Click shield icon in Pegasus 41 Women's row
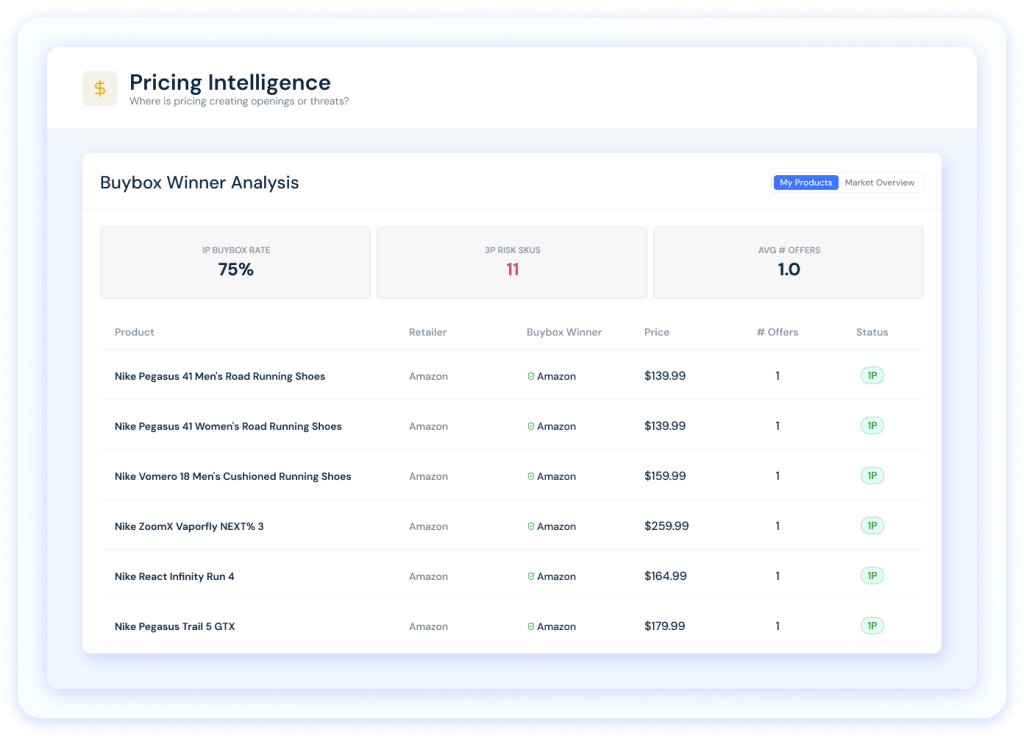 click(531, 426)
